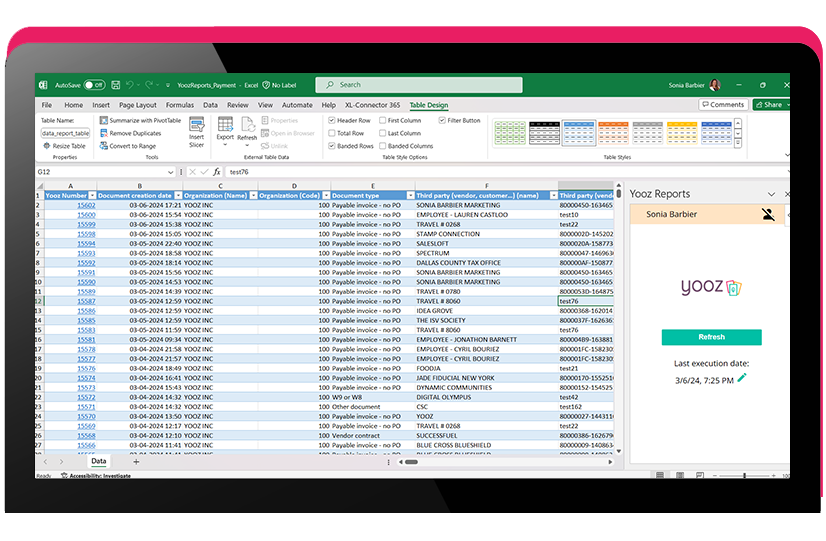This screenshot has width=826, height=541.
Task: Click the Insert Function fx icon
Action: click(217, 172)
